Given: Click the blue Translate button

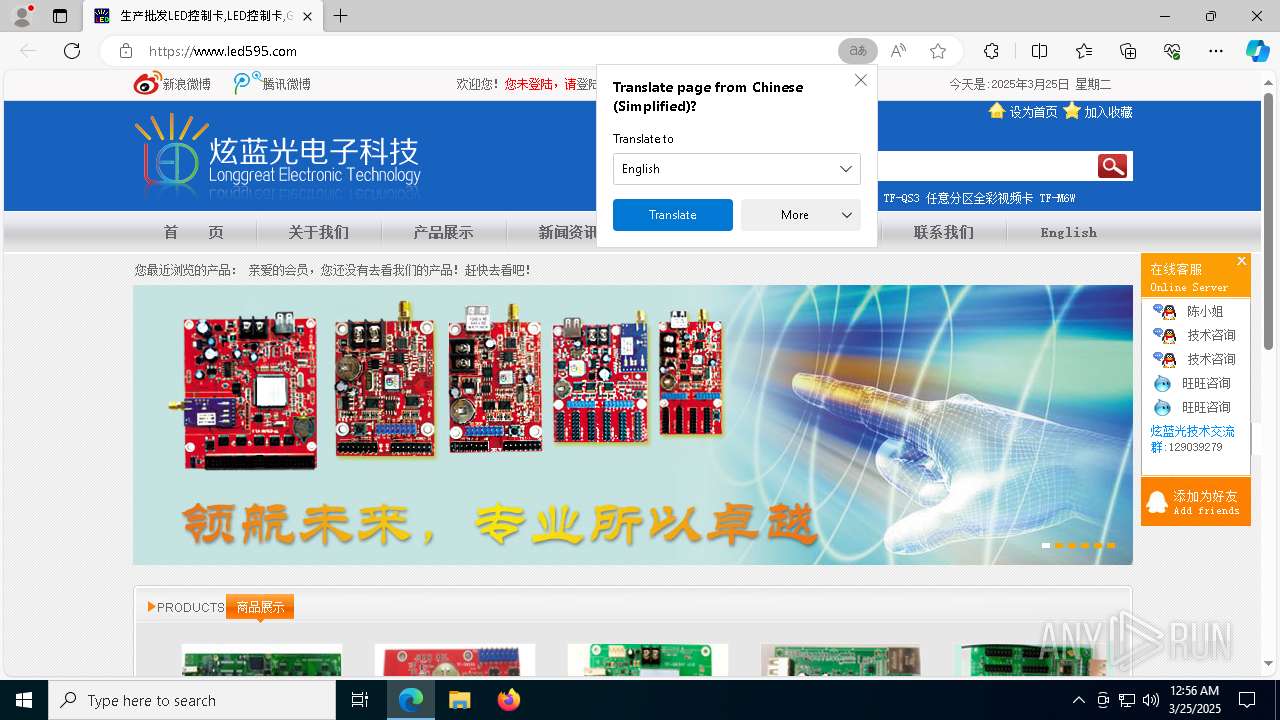Looking at the screenshot, I should point(673,215).
